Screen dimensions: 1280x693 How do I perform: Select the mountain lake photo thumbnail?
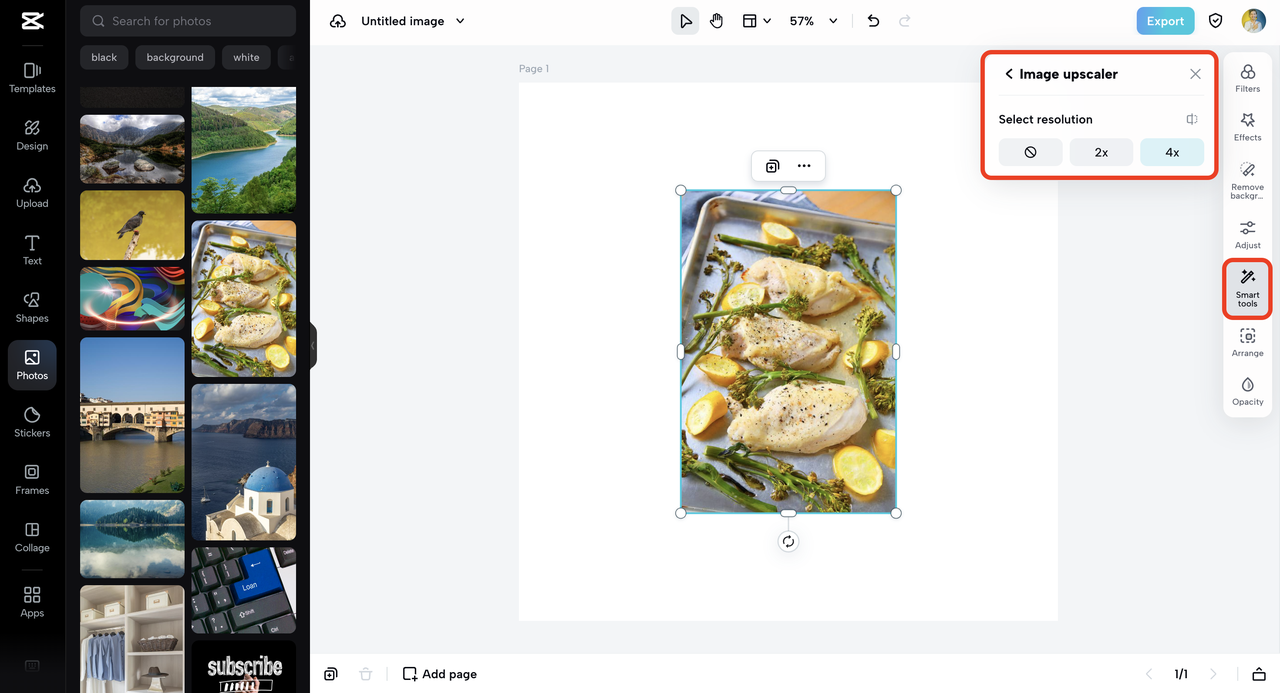[x=132, y=149]
